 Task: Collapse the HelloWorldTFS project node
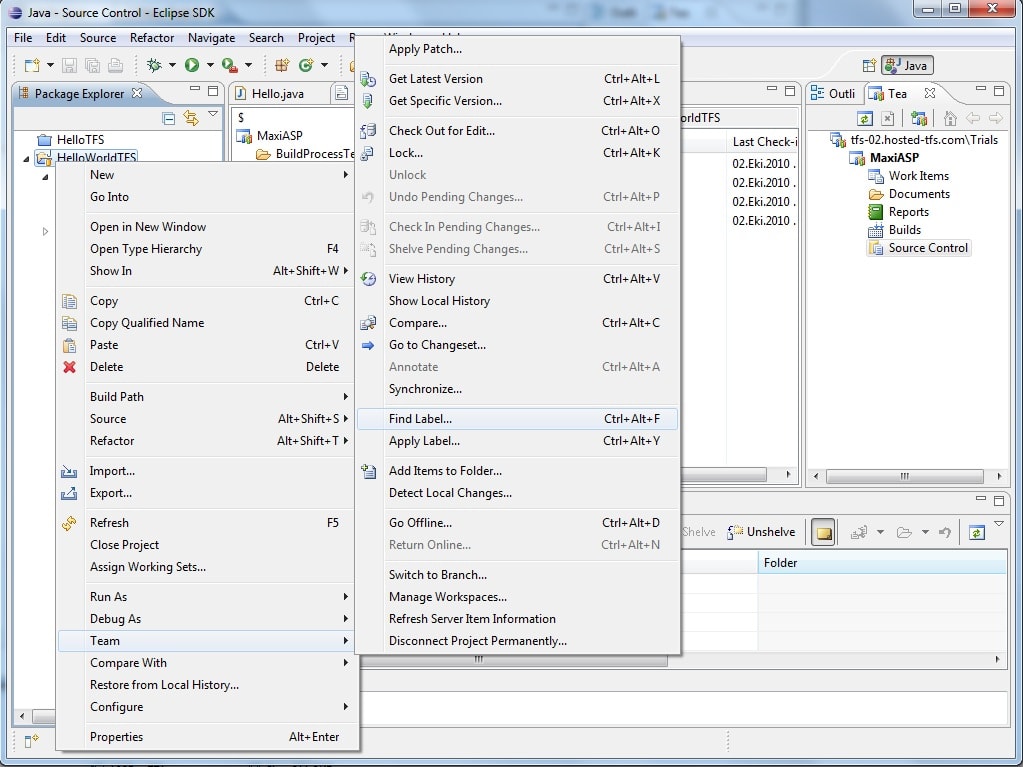pyautogui.click(x=26, y=158)
